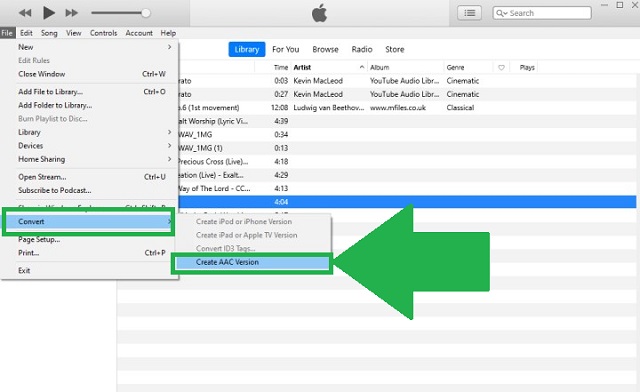640x392 pixels.
Task: Click the highlighted track lasting 4:04
Action: (407, 202)
